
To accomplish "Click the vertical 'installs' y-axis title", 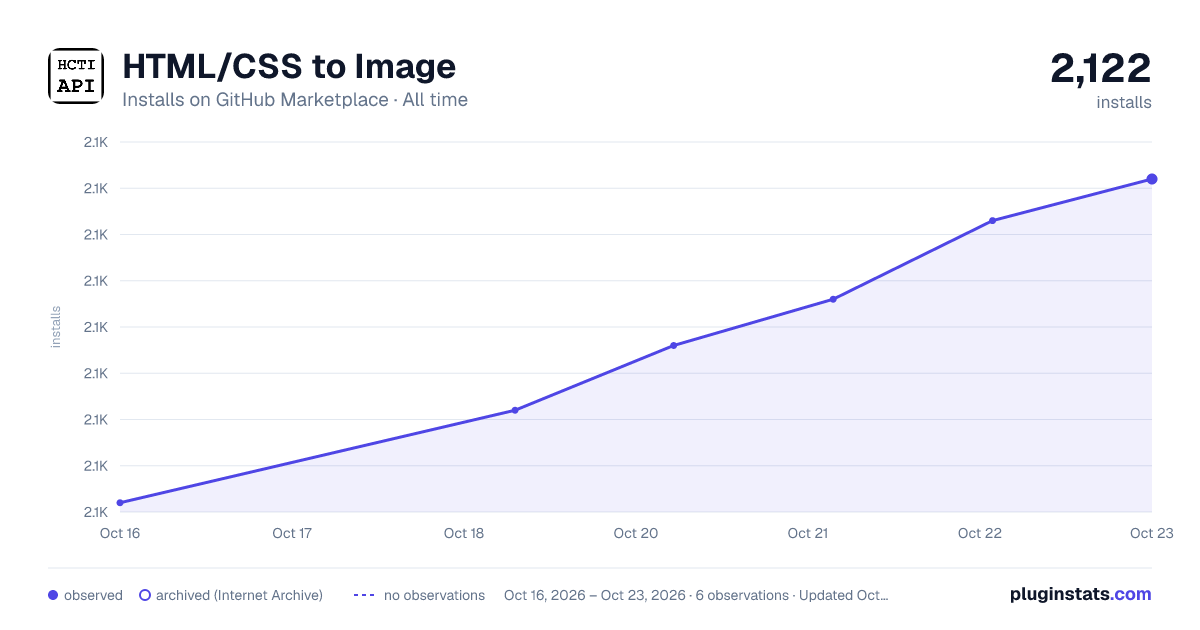I will coord(56,327).
